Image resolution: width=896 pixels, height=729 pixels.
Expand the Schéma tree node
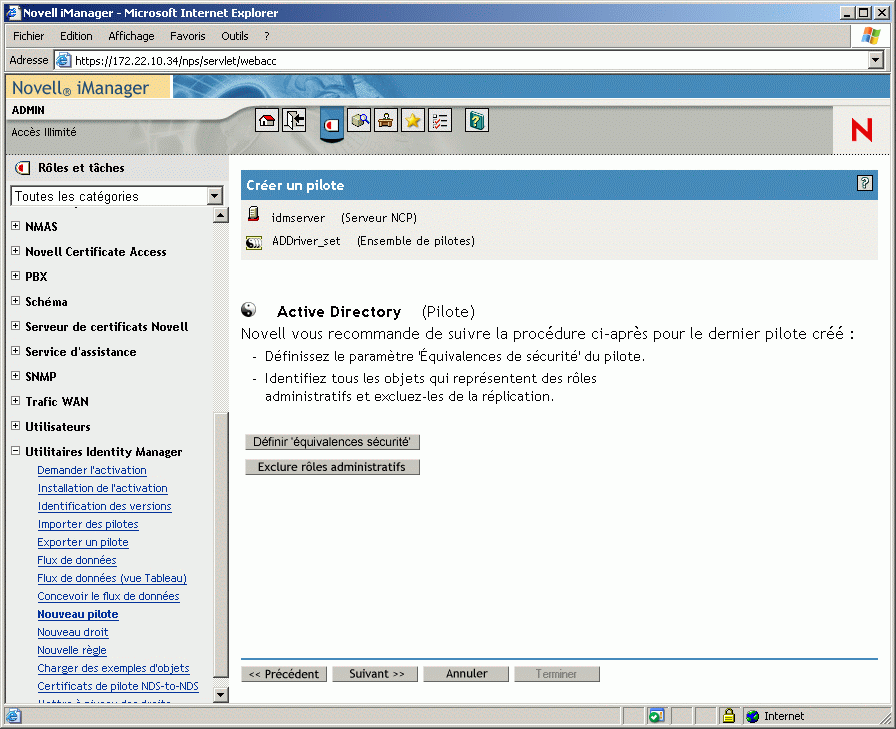point(14,301)
